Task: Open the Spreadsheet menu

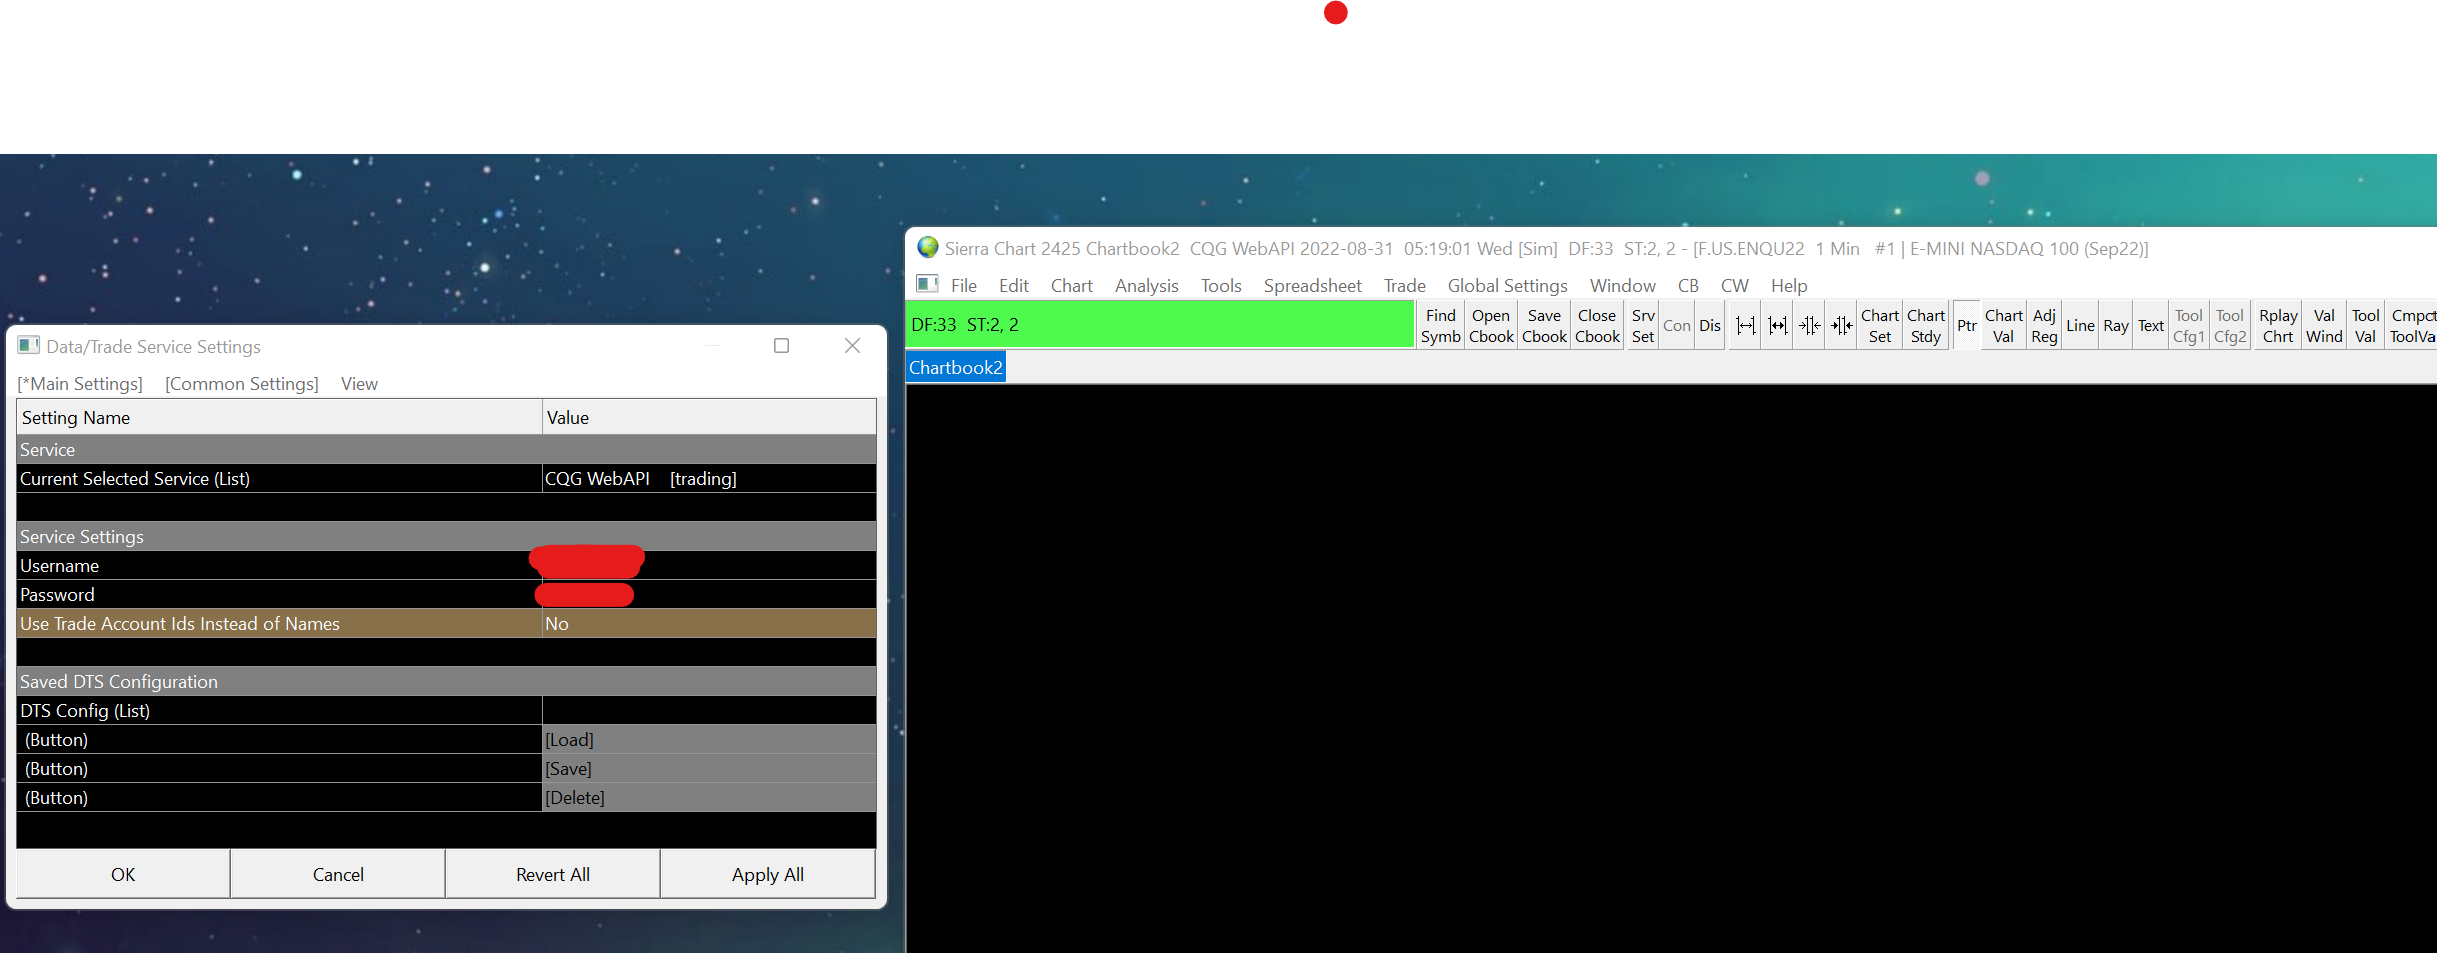Action: (x=1313, y=286)
